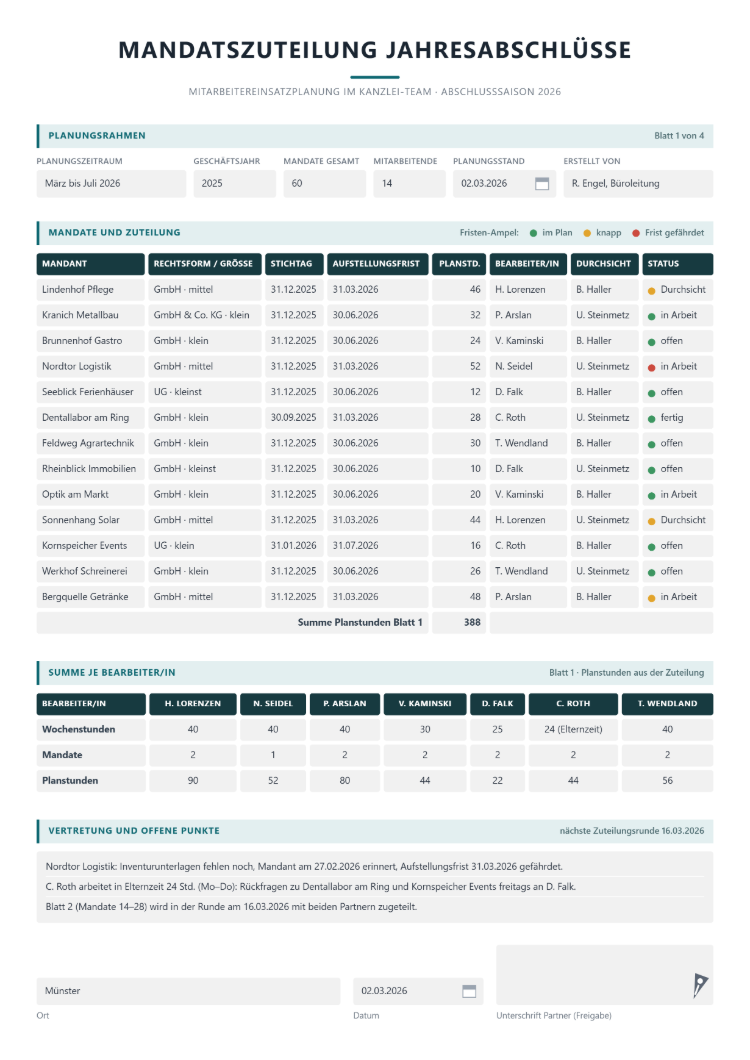The image size is (750, 1060).
Task: Click the DURCHSICHT column header
Action: point(605,264)
